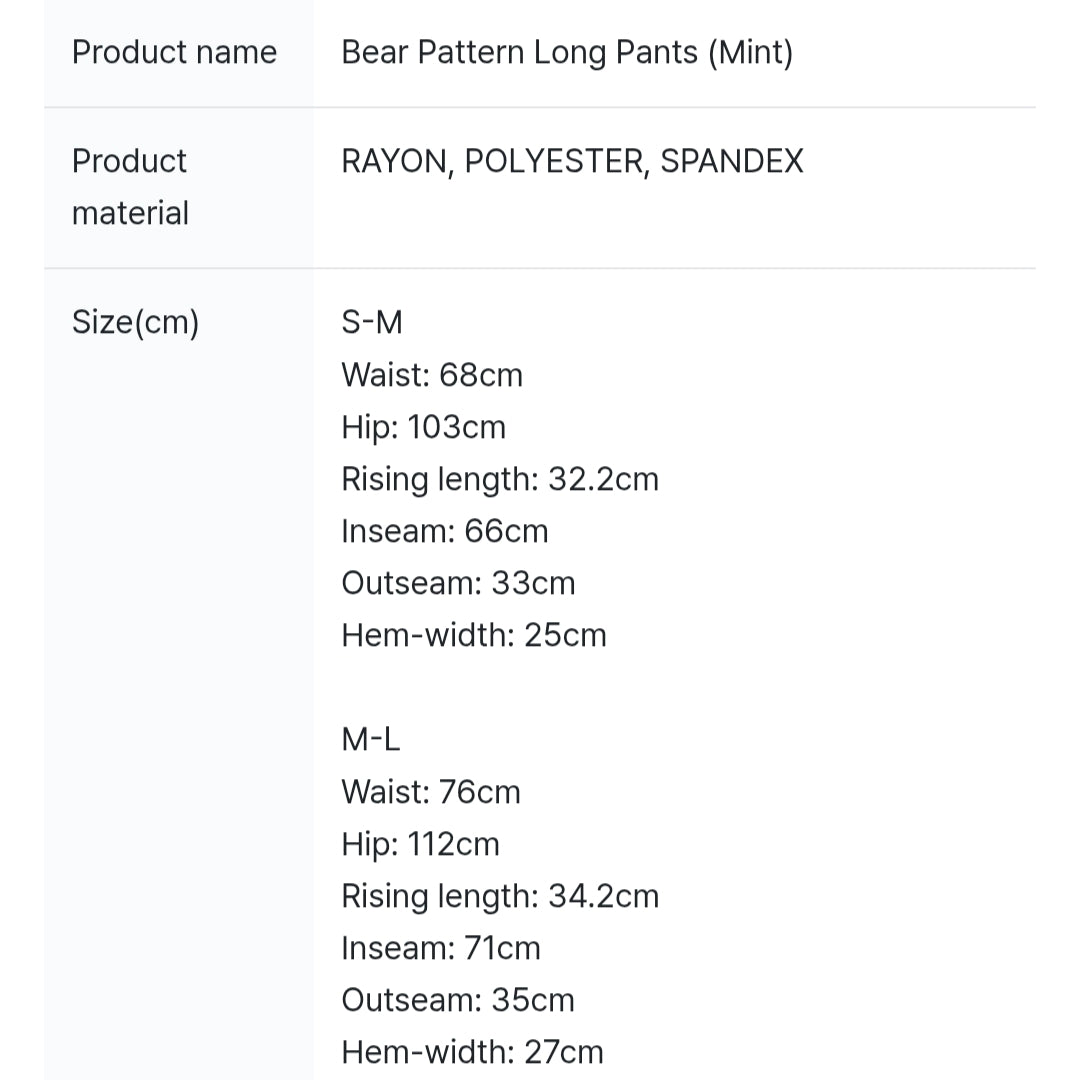
Task: Click the "Rising length: 34.2cm" line
Action: pos(500,896)
